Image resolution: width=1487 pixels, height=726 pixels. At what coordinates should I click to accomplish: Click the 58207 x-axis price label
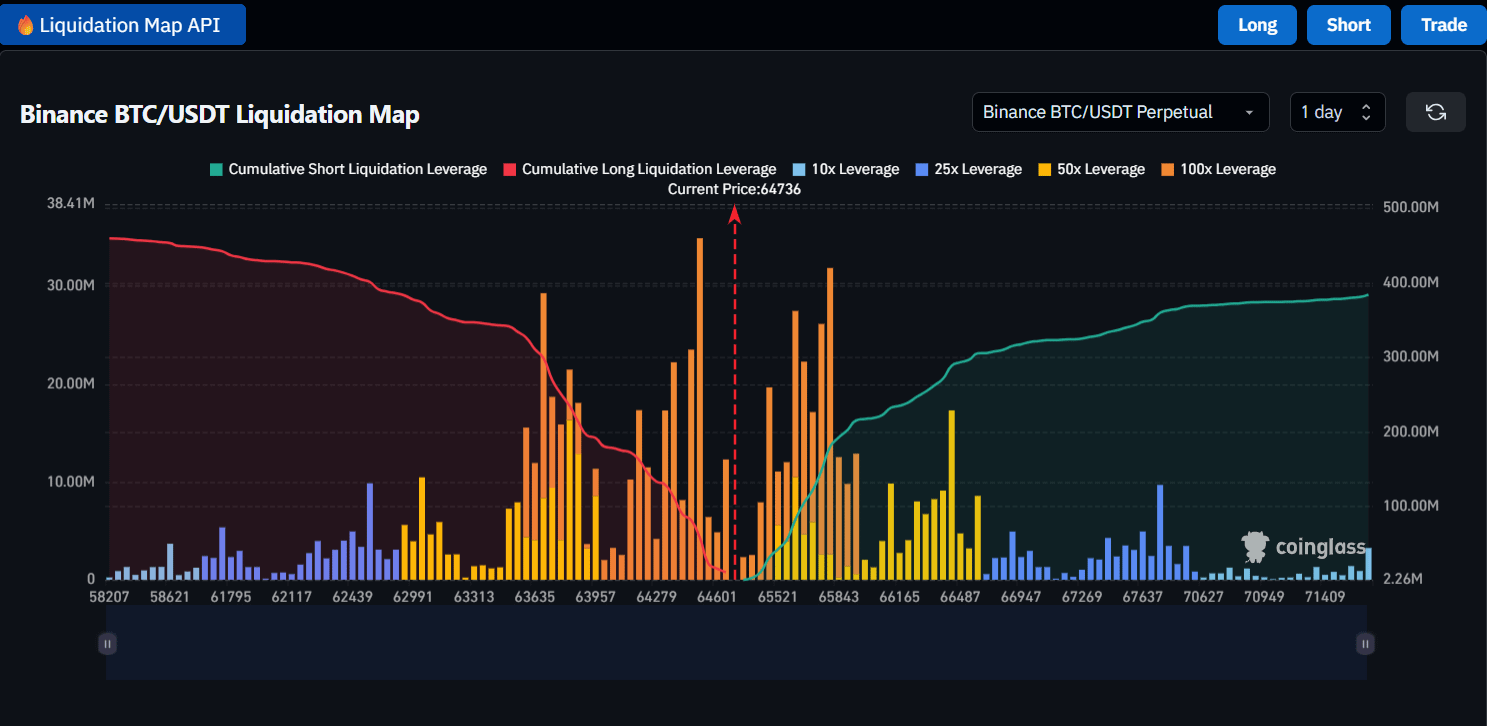tap(109, 597)
